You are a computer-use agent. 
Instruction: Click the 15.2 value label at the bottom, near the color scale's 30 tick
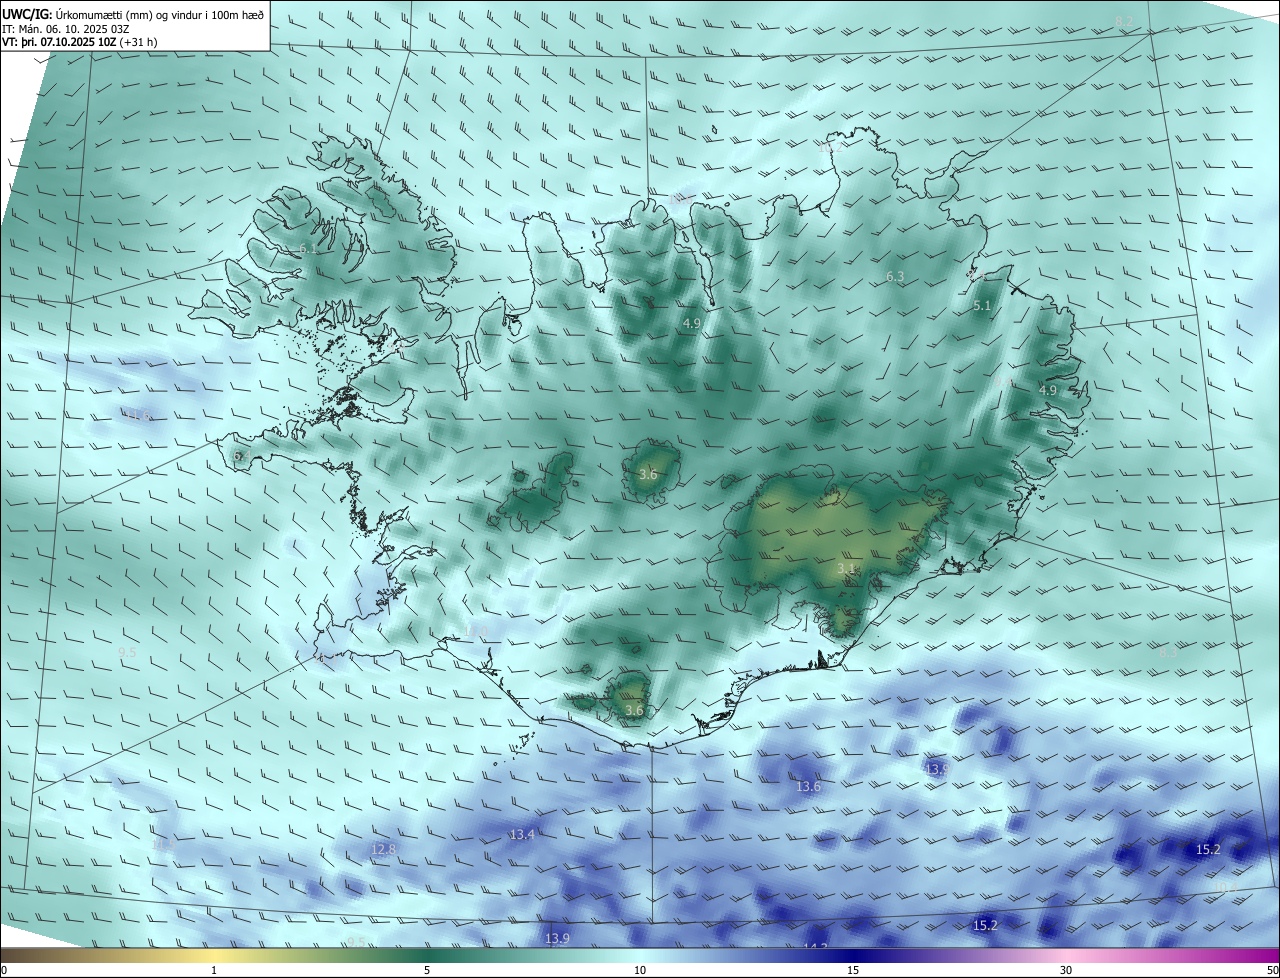pyautogui.click(x=985, y=926)
